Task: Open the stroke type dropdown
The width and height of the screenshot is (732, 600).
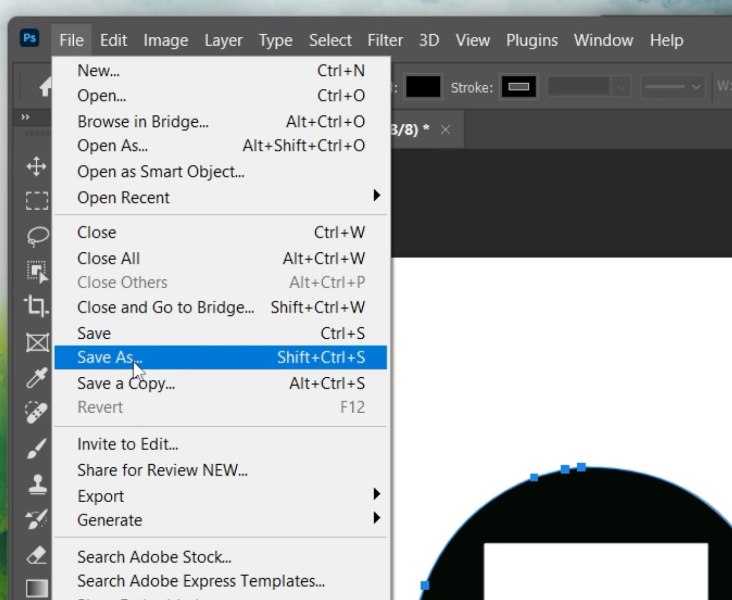Action: 673,87
